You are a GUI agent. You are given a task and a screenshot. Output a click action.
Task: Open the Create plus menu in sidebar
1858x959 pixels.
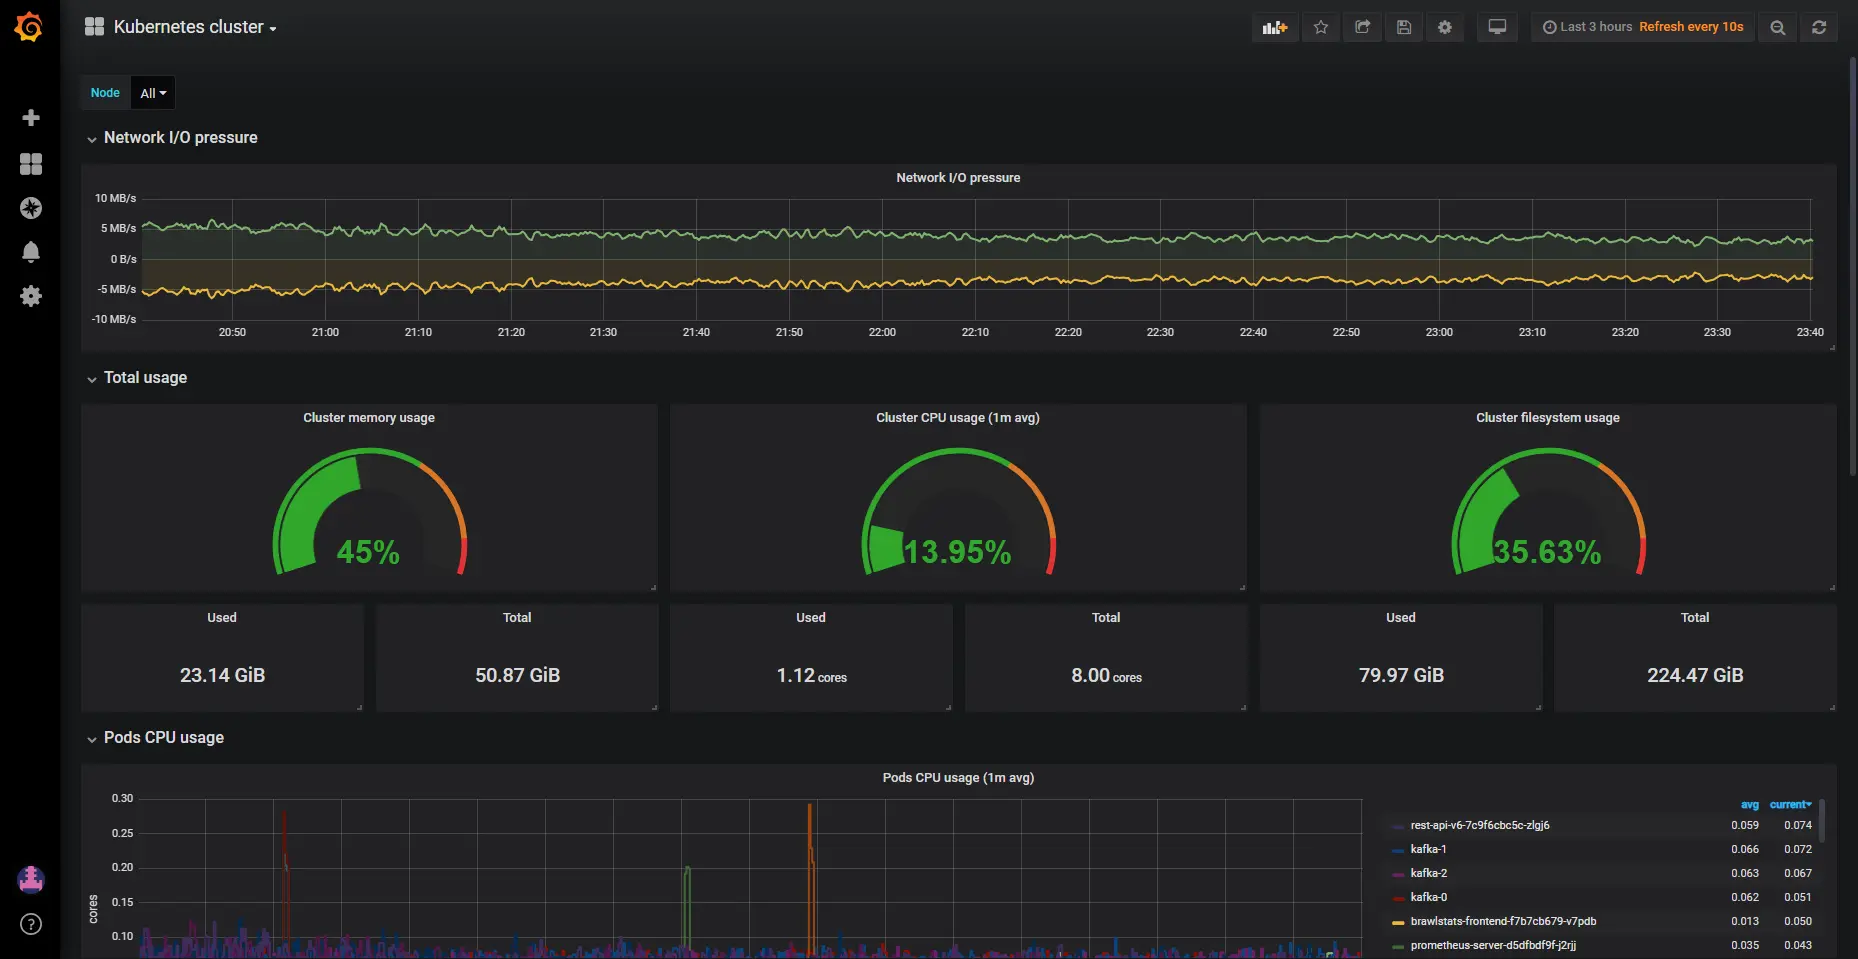(31, 118)
